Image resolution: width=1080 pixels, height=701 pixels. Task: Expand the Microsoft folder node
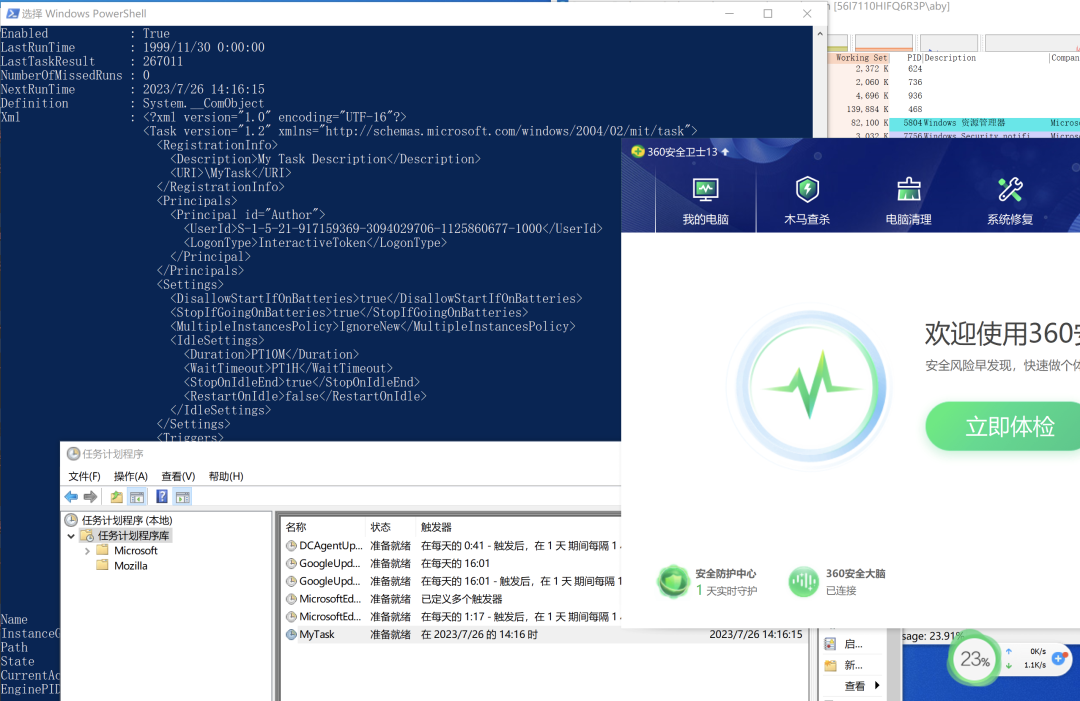87,551
